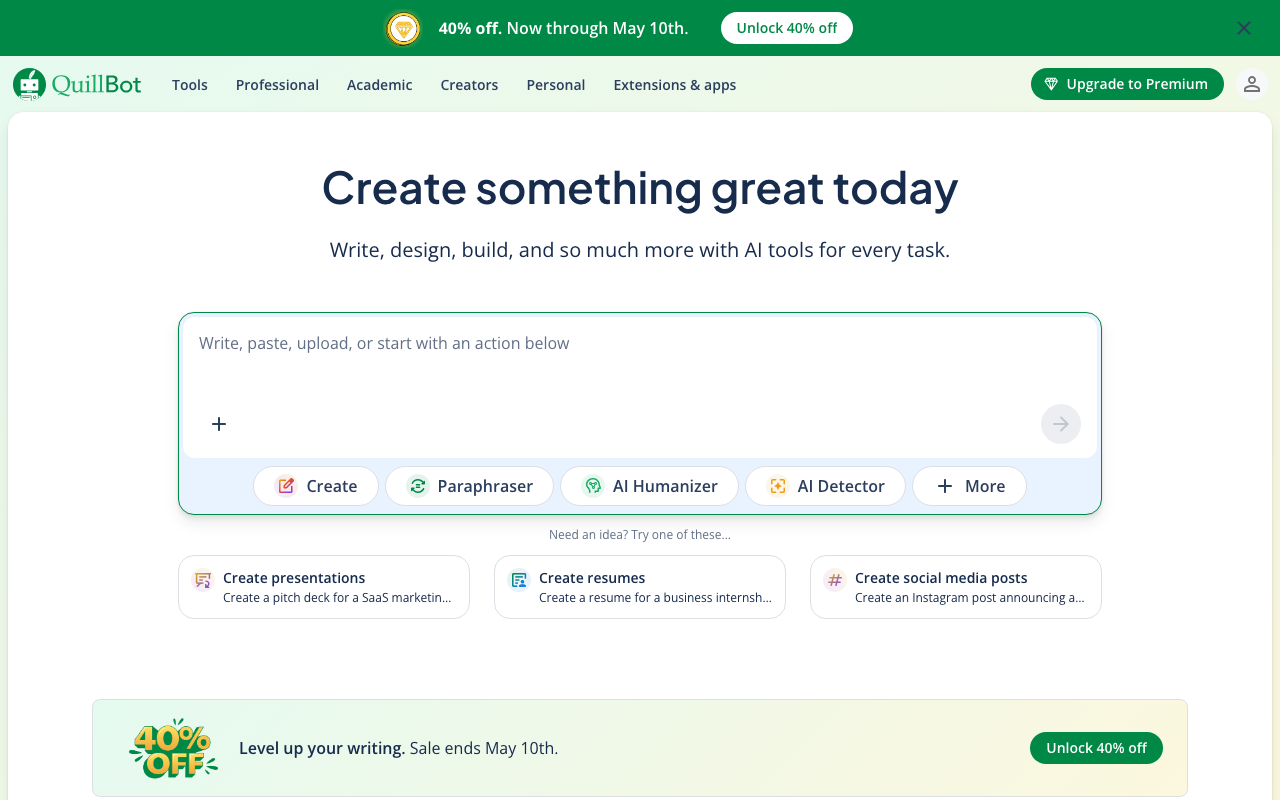Select the AI Humanizer button
The height and width of the screenshot is (800, 1280).
(649, 486)
